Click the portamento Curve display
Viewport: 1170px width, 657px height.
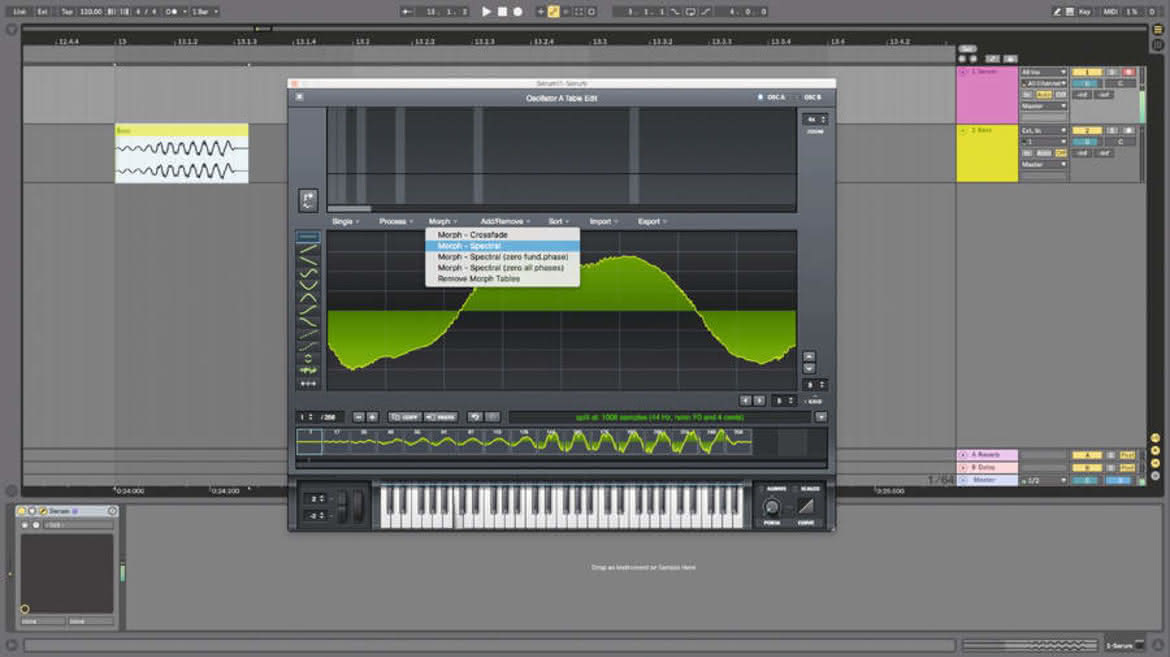807,506
